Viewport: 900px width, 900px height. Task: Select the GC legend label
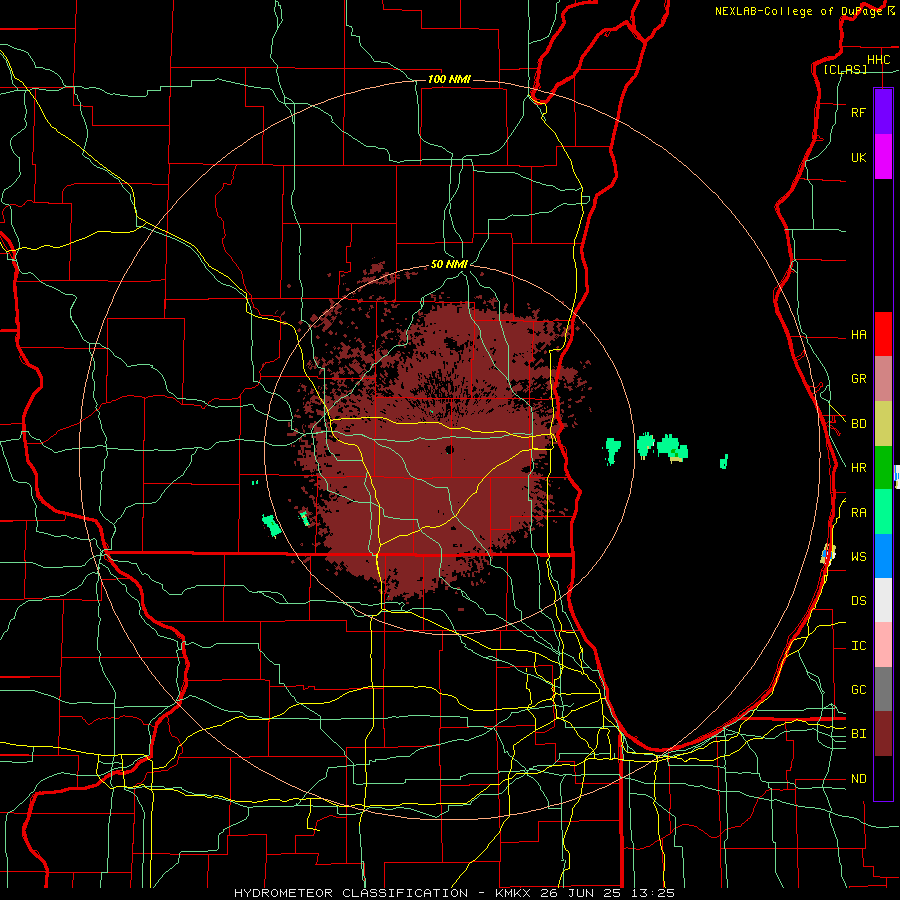858,689
